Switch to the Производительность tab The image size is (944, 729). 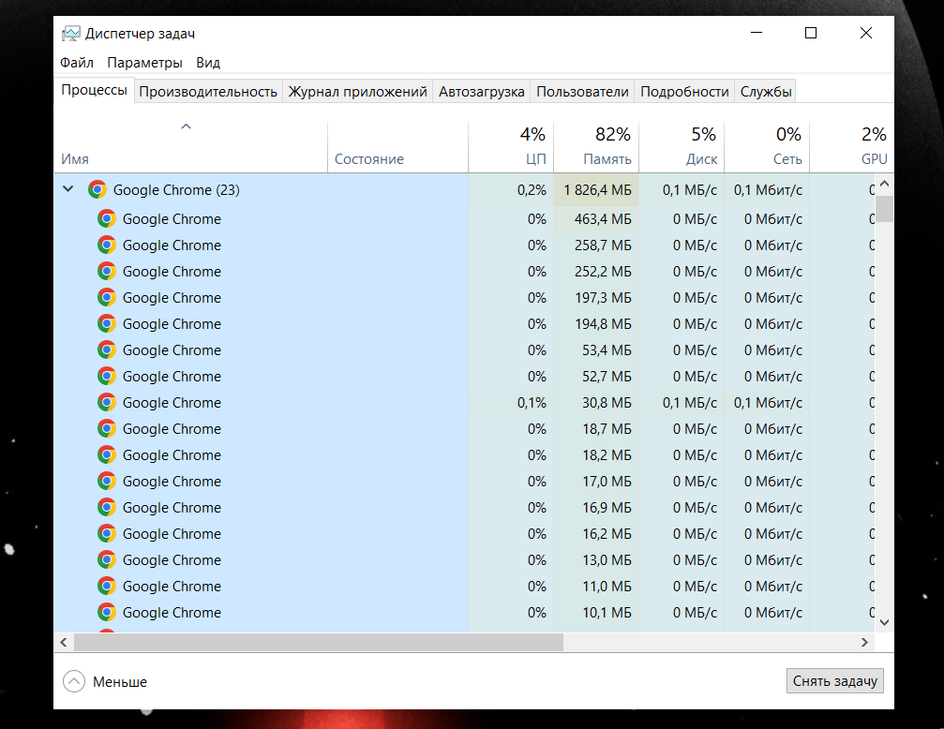208,92
